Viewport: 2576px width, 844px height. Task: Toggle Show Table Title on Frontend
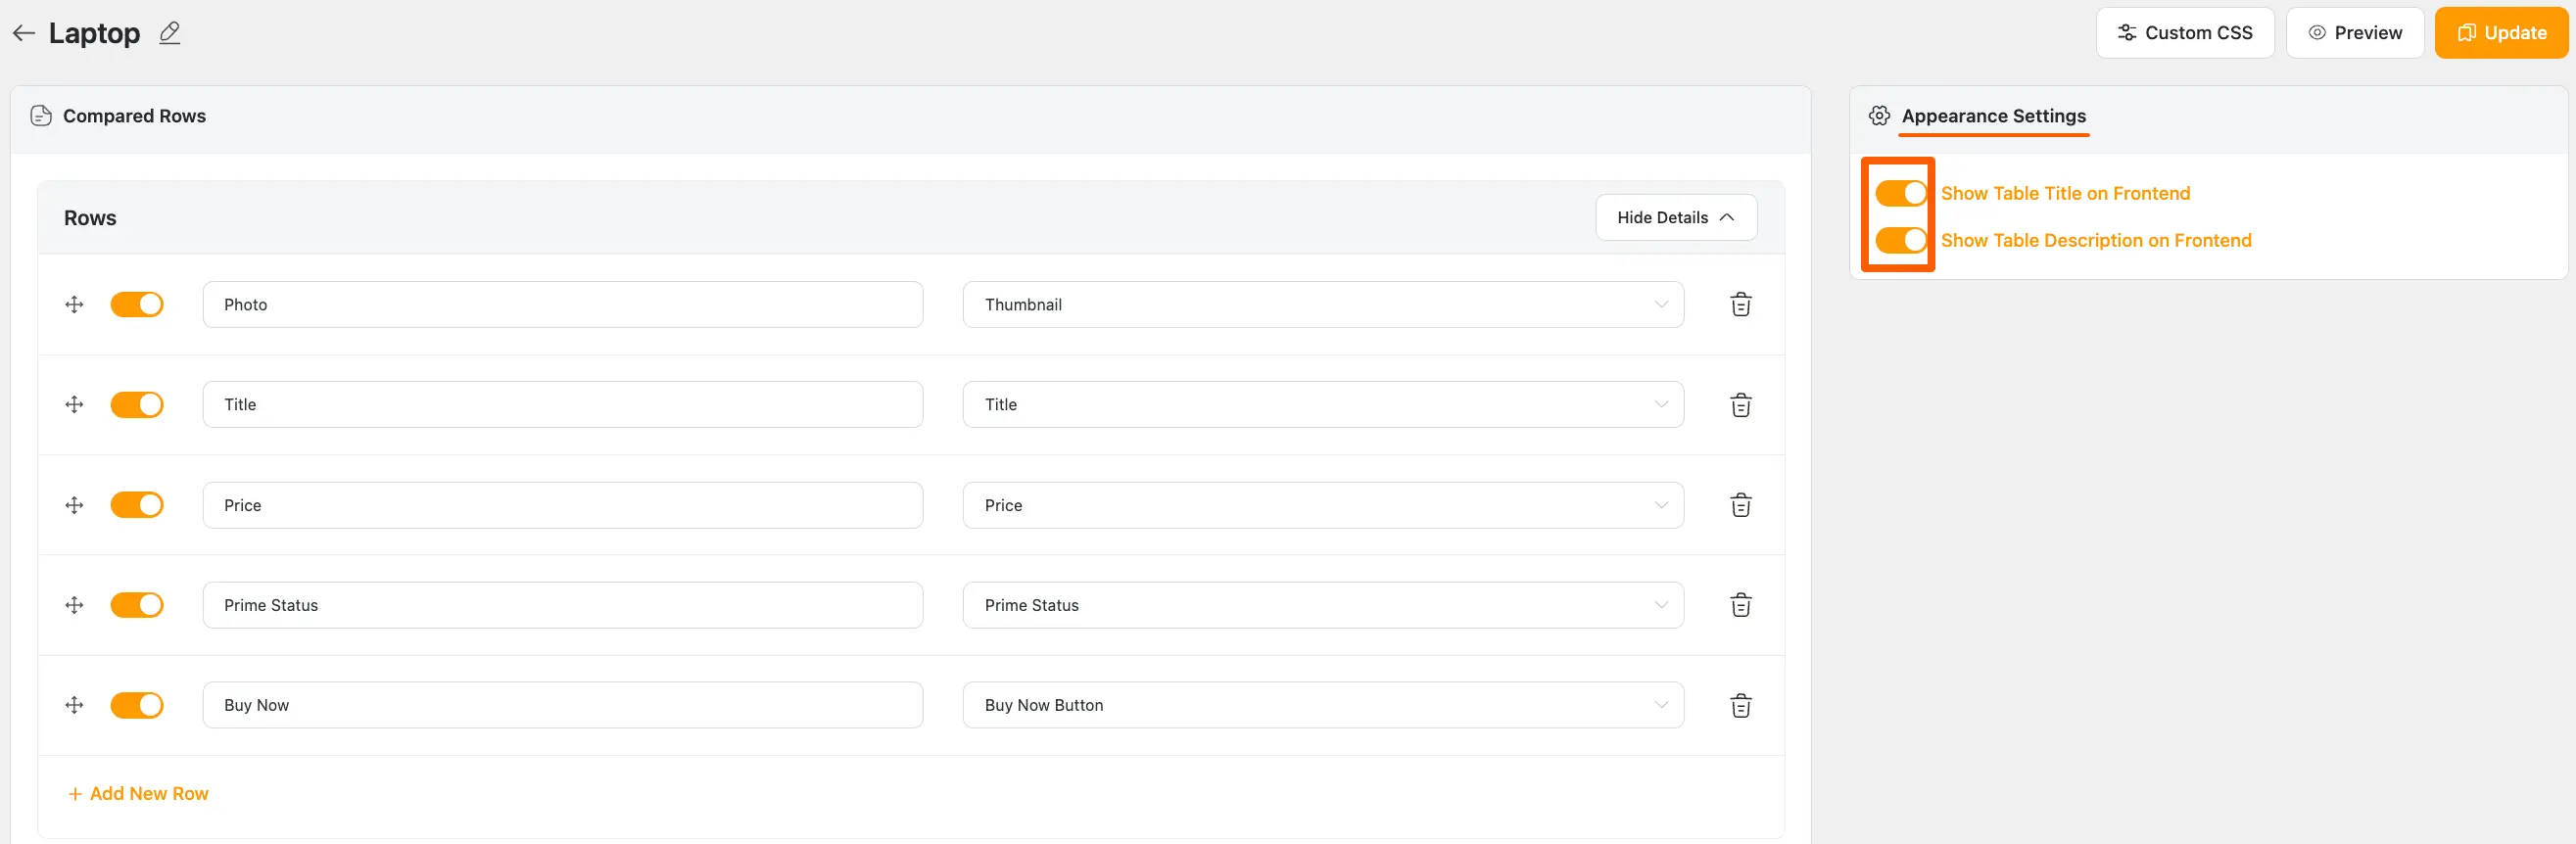pos(1900,193)
